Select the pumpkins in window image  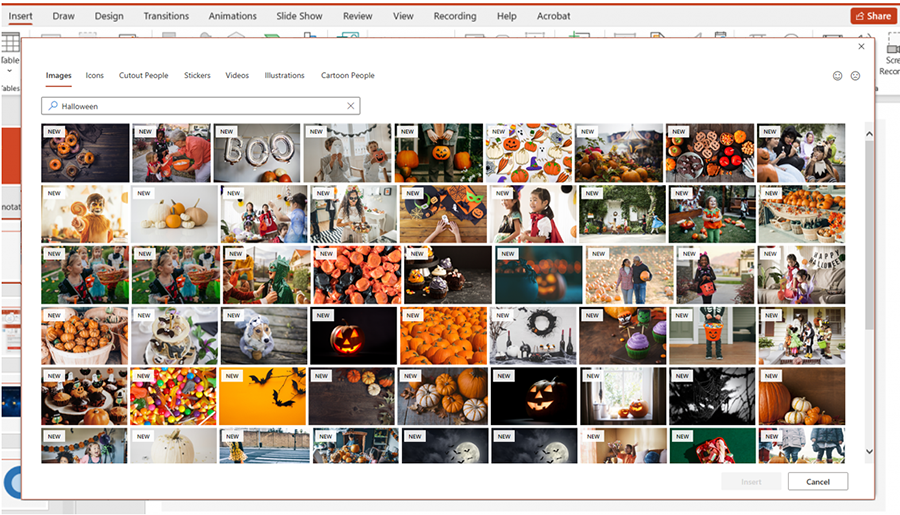point(623,396)
